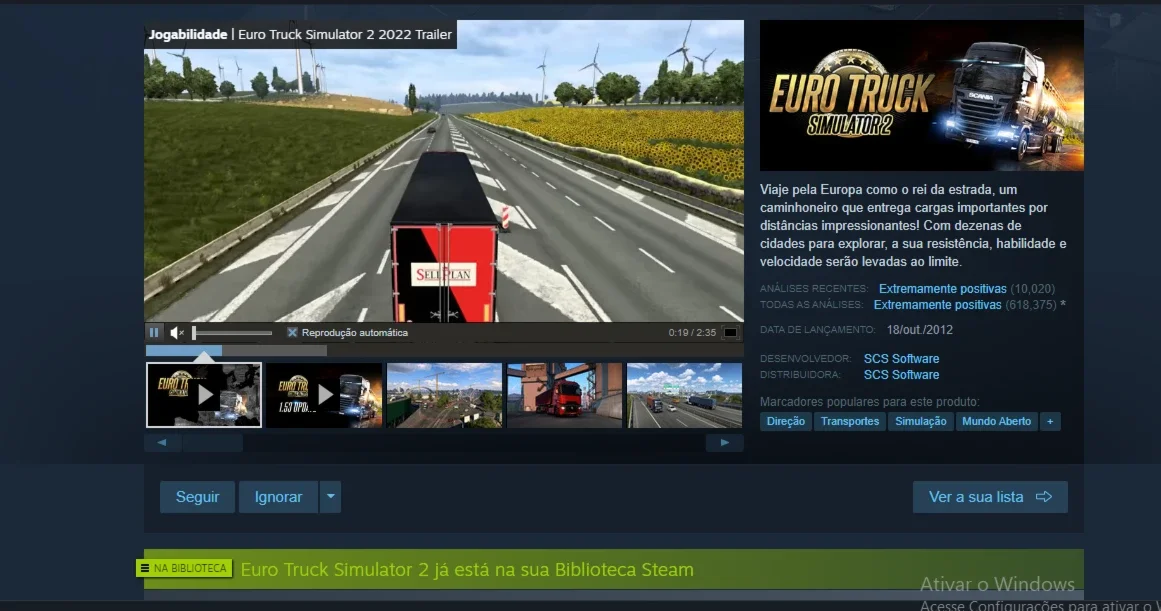Pause the trailer video
This screenshot has height=611, width=1161.
[154, 333]
